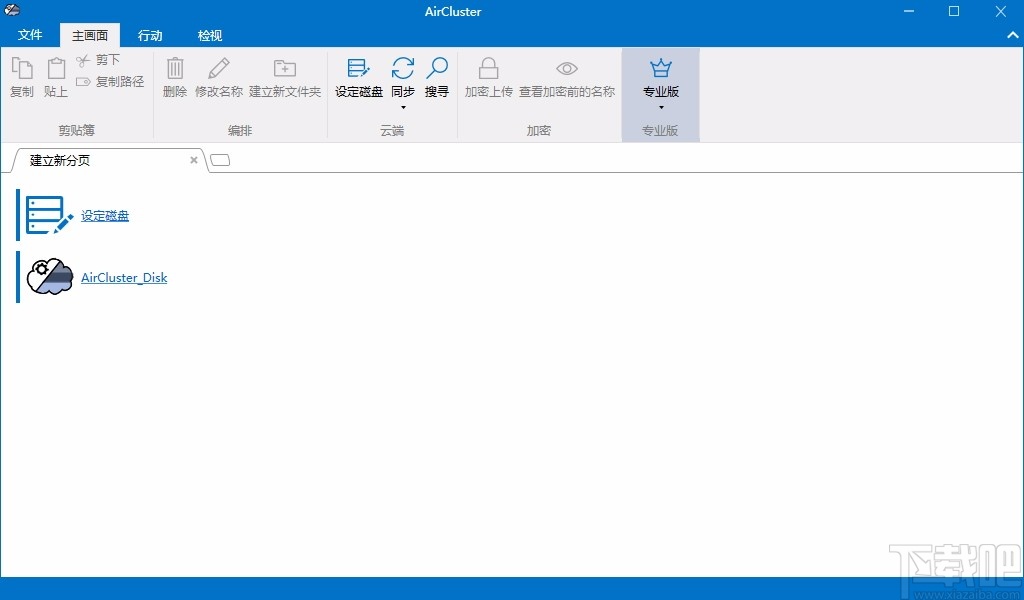Click the 同步 (Sync) icon
Viewport: 1024px width, 600px height.
coord(403,70)
